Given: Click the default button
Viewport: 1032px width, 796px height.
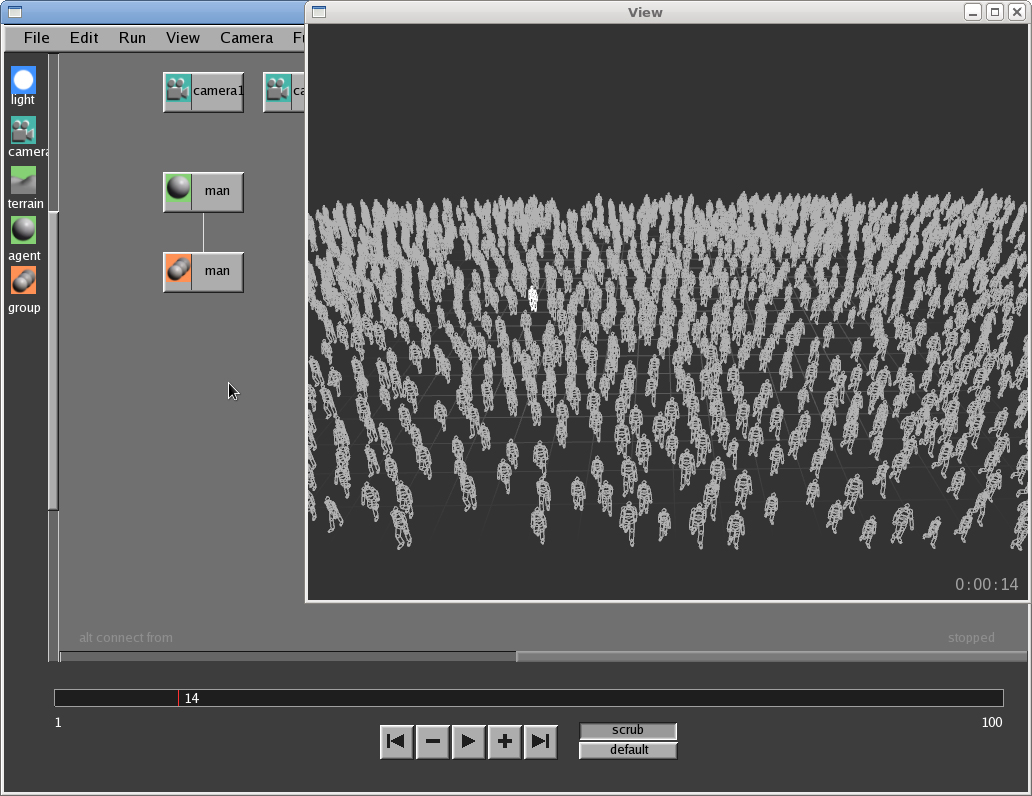Looking at the screenshot, I should point(628,750).
